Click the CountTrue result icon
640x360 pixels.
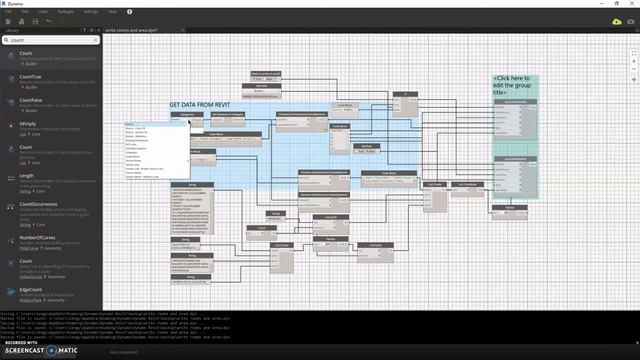[x=11, y=79]
